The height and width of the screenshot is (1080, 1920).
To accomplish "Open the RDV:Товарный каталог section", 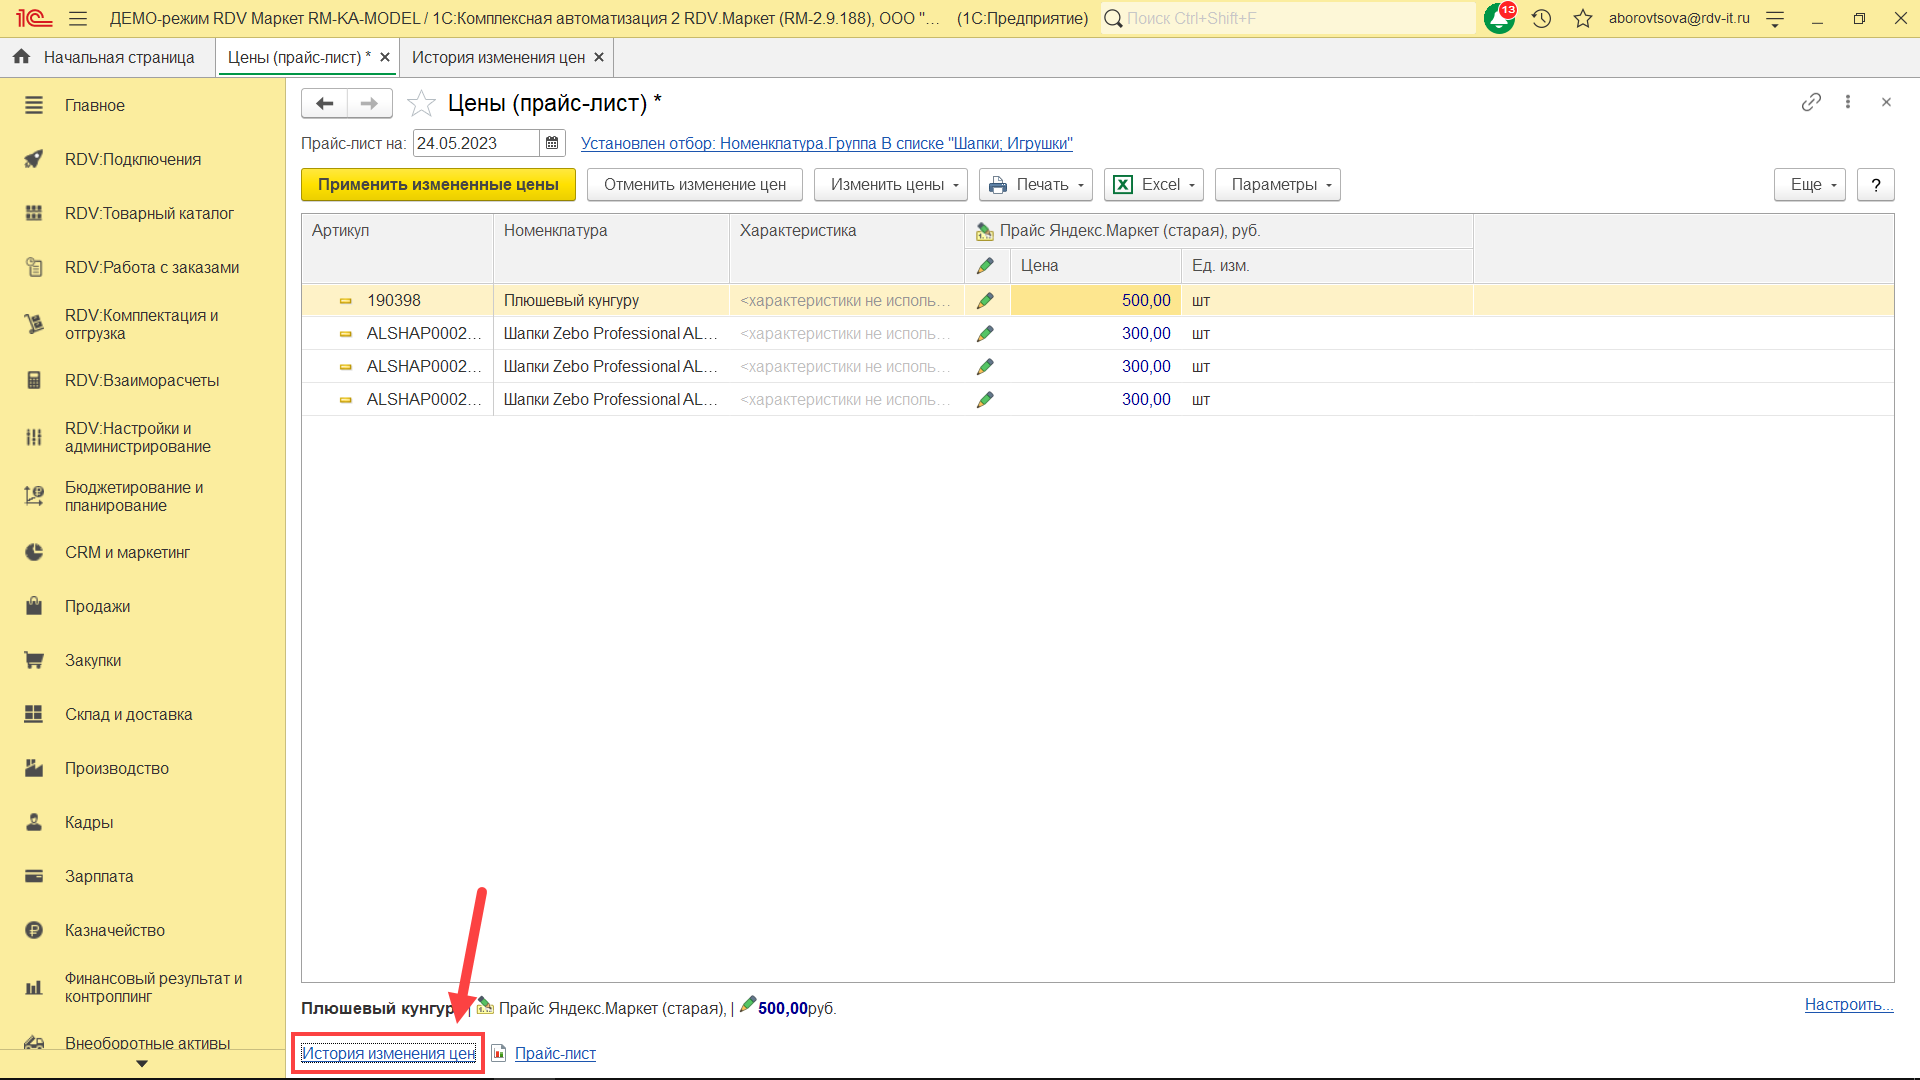I will [149, 213].
